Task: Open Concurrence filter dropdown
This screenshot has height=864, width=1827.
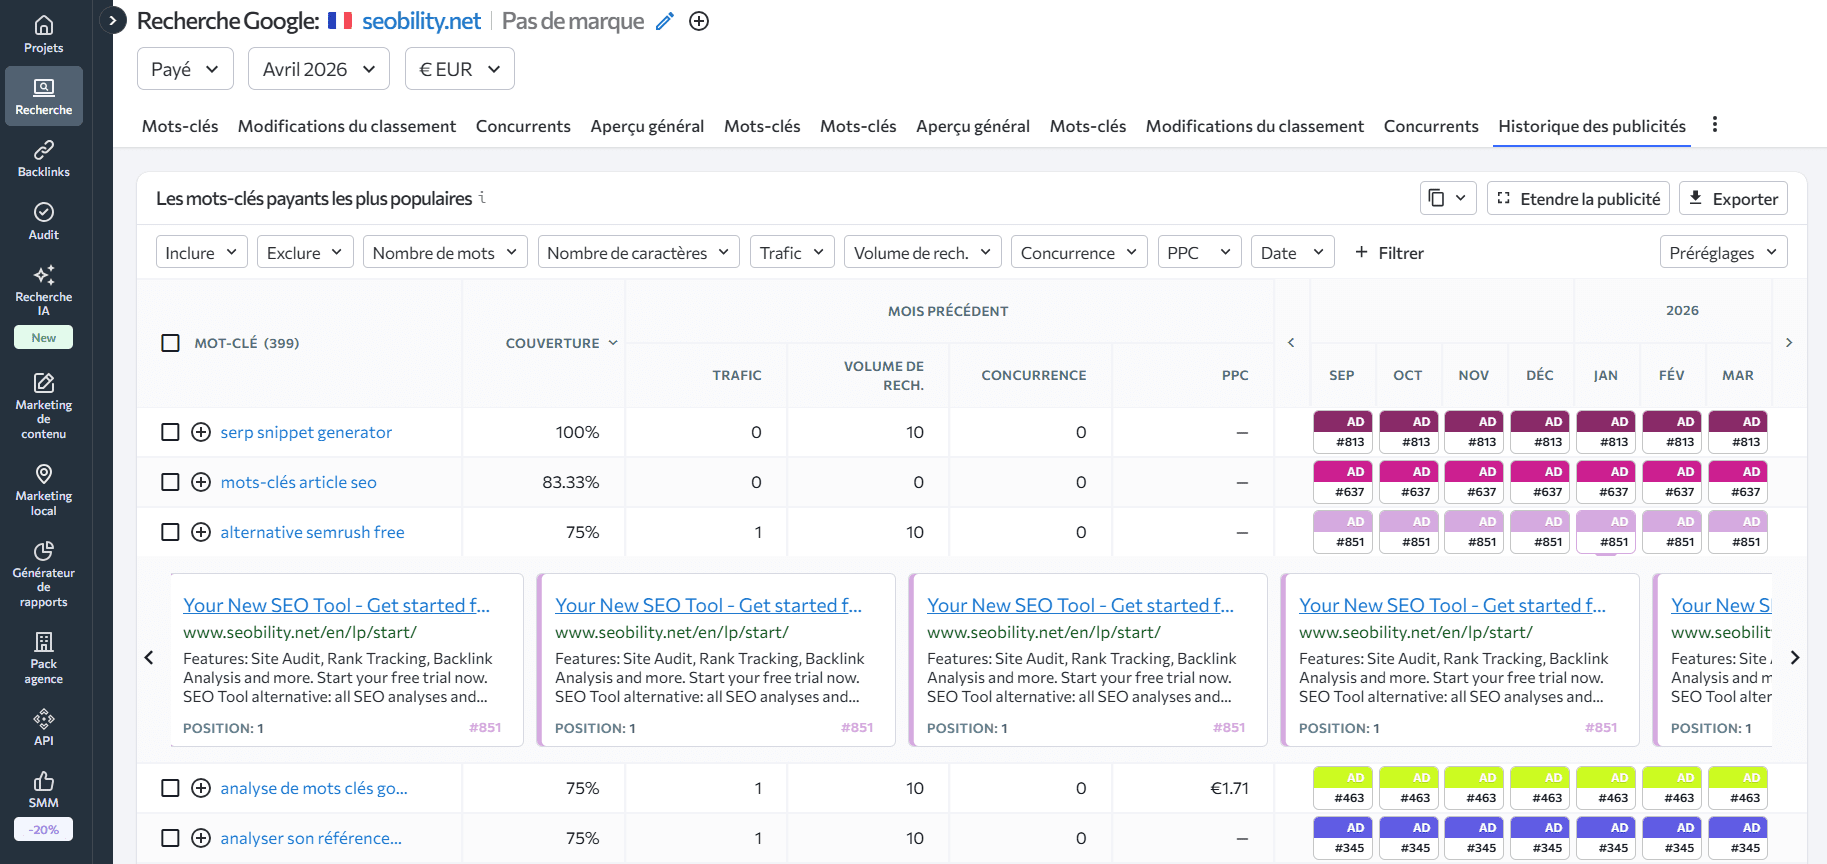Action: [x=1079, y=253]
